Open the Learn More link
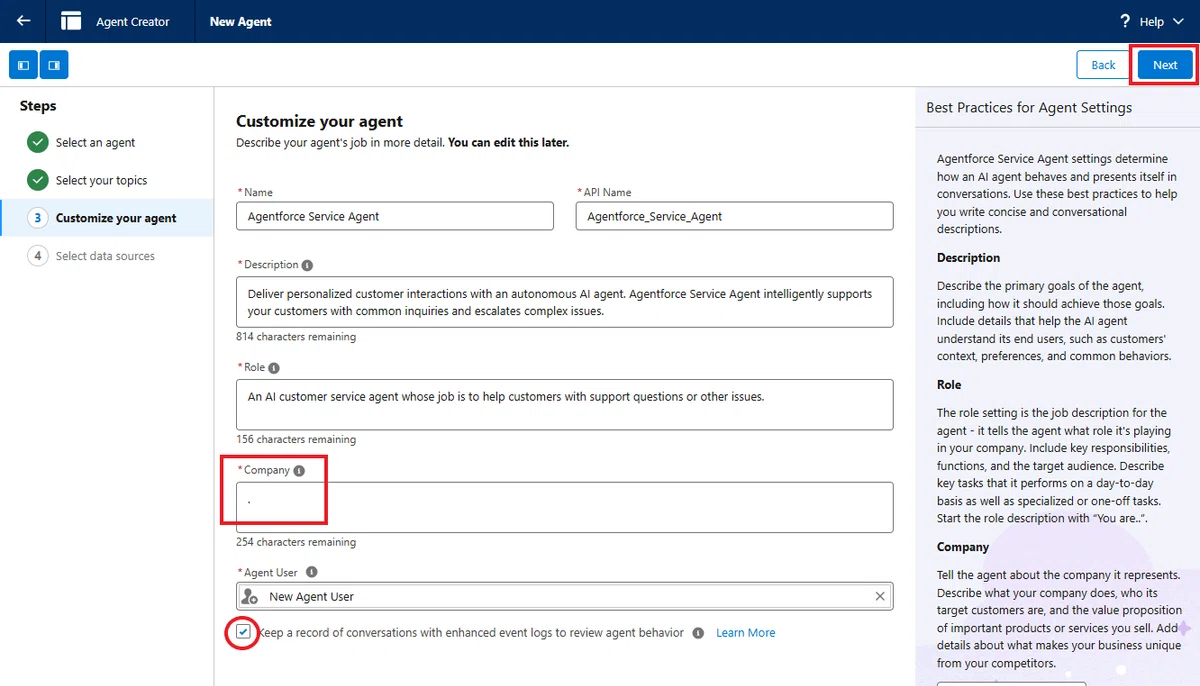Image resolution: width=1200 pixels, height=686 pixels. pos(746,633)
